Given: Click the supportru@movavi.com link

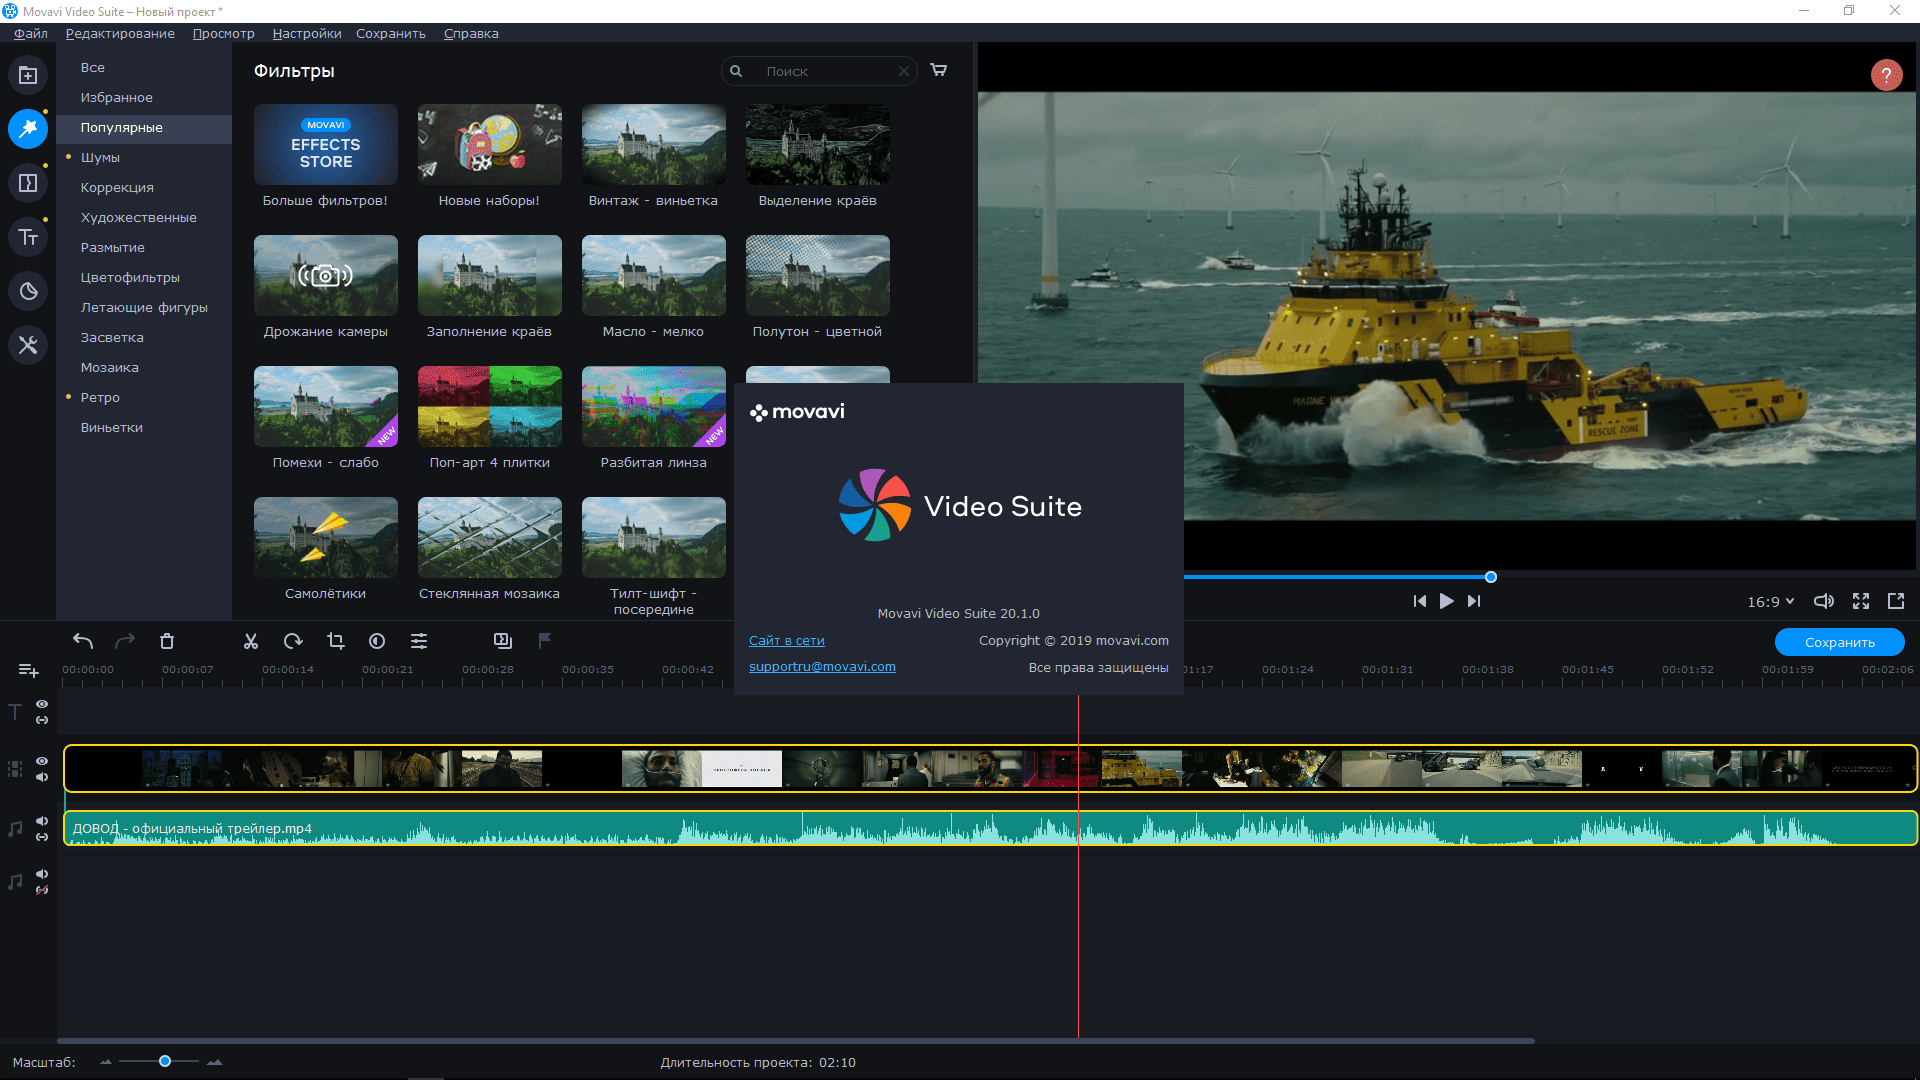Looking at the screenshot, I should coord(822,666).
